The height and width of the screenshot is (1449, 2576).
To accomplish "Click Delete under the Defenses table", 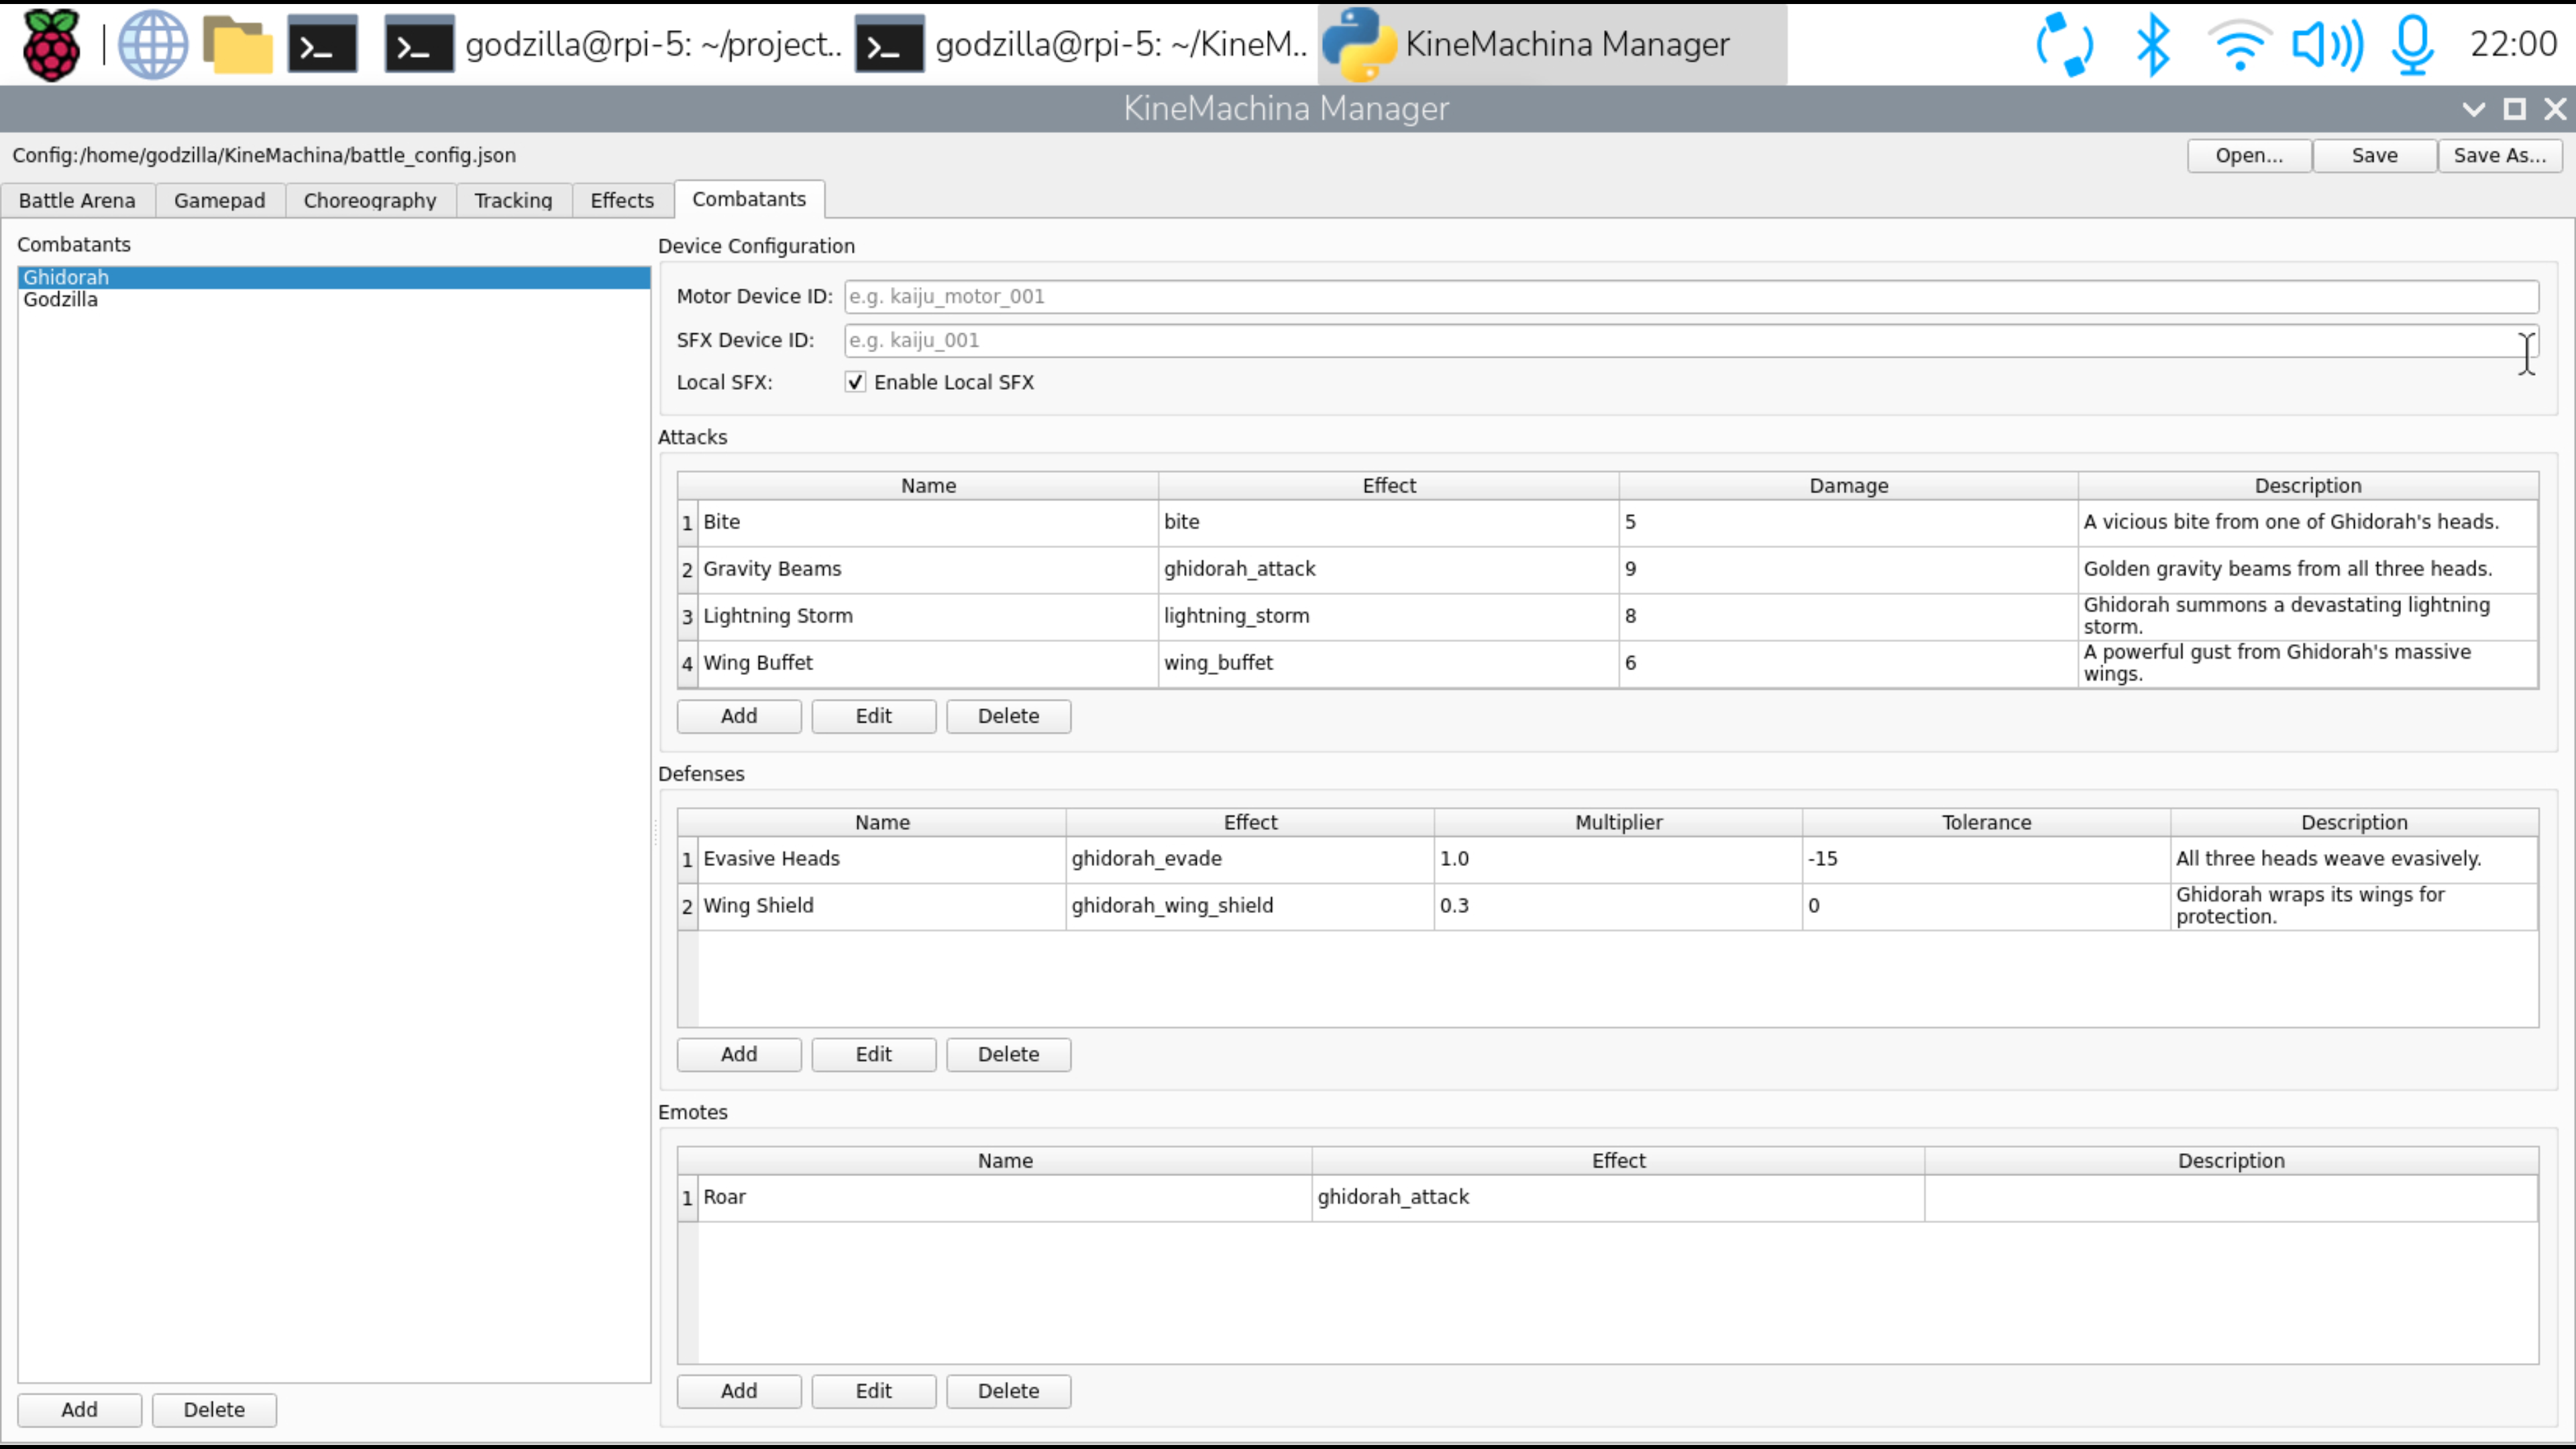I will click(1007, 1054).
